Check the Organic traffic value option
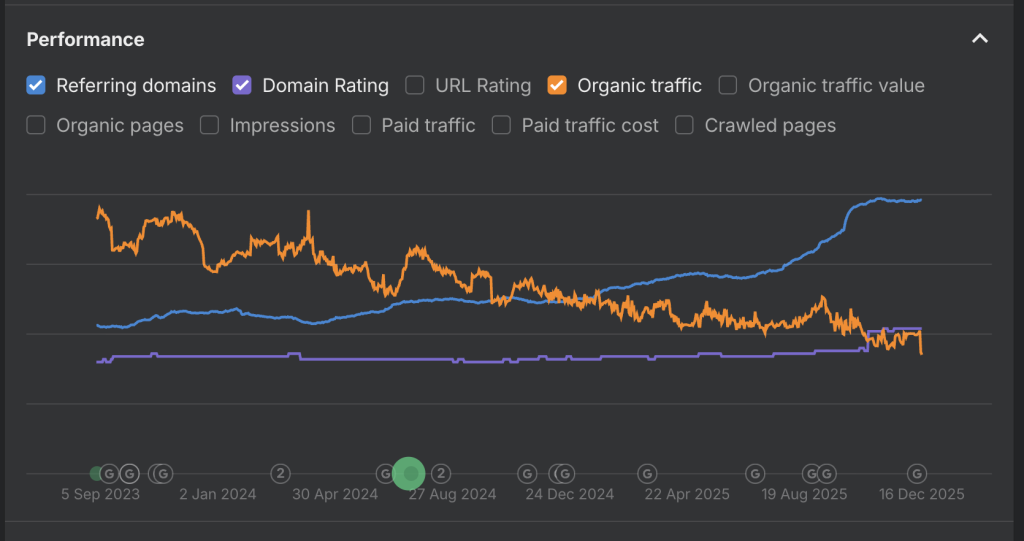The width and height of the screenshot is (1024, 541). pyautogui.click(x=728, y=86)
